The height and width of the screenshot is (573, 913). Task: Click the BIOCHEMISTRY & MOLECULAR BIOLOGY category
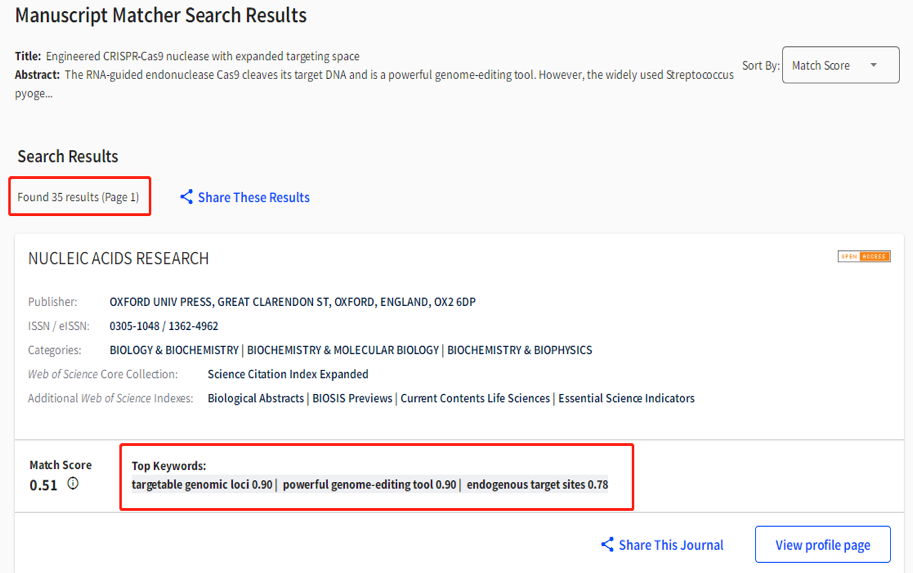point(343,350)
